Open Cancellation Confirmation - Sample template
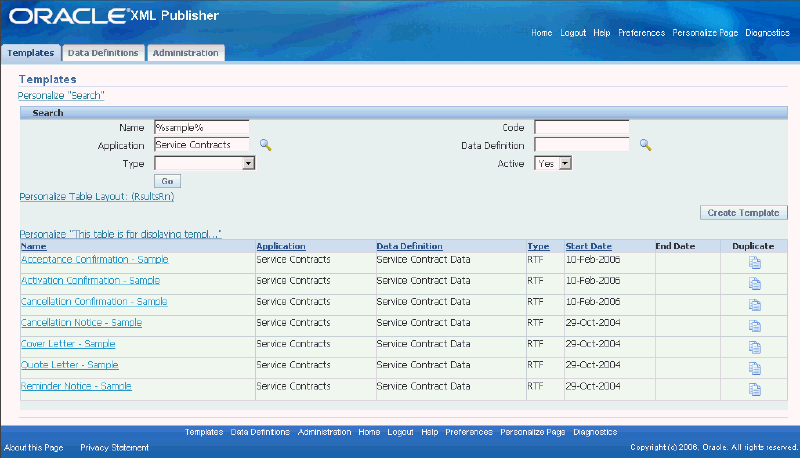Viewport: 800px width, 458px height. [x=94, y=301]
